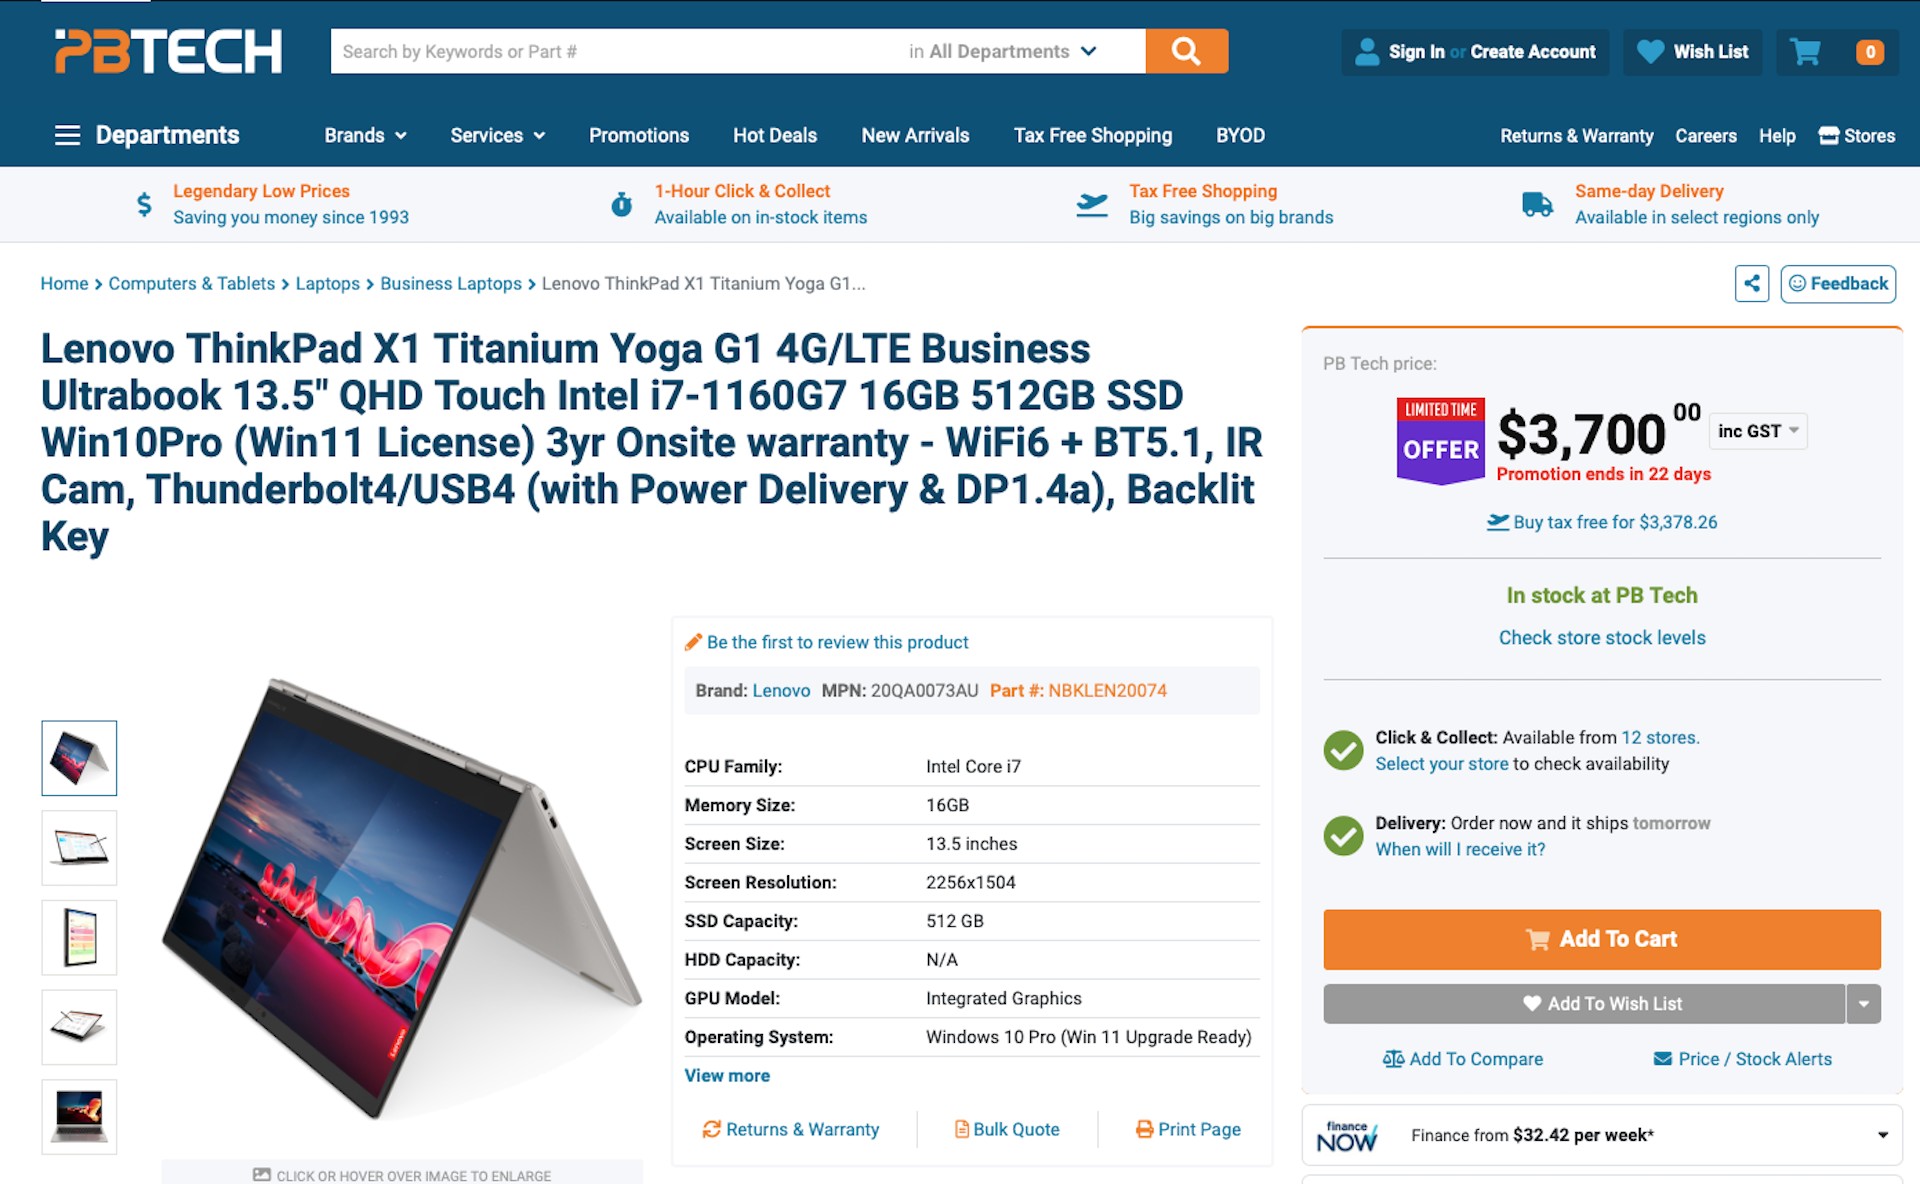The image size is (1920, 1184).
Task: Click the PB Tech logo
Action: point(168,51)
